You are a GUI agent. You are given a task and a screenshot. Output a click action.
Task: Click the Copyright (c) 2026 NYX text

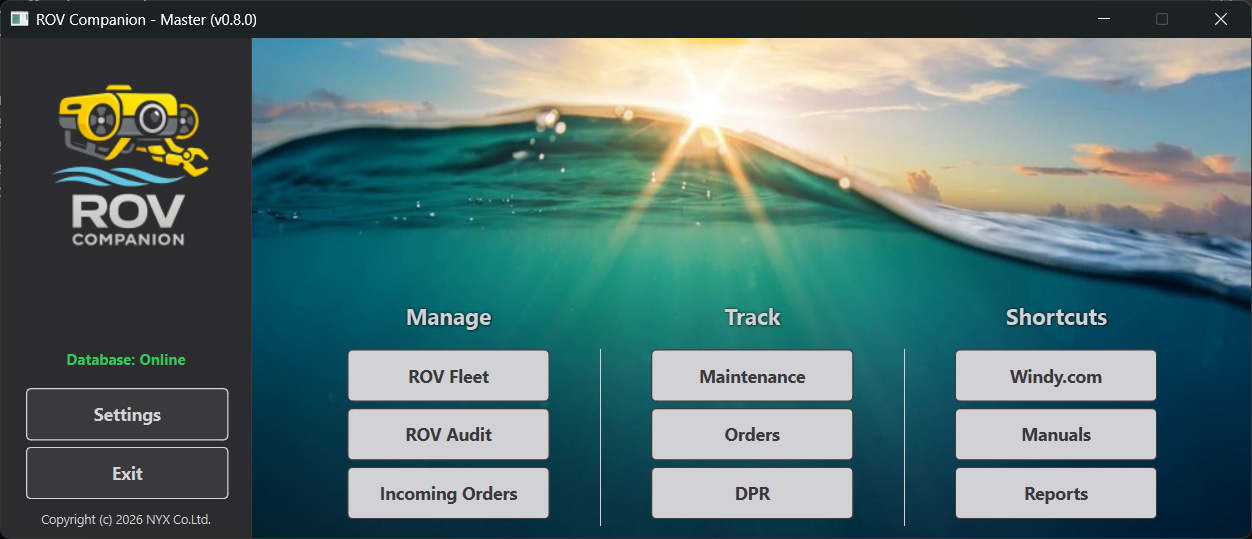(x=126, y=519)
